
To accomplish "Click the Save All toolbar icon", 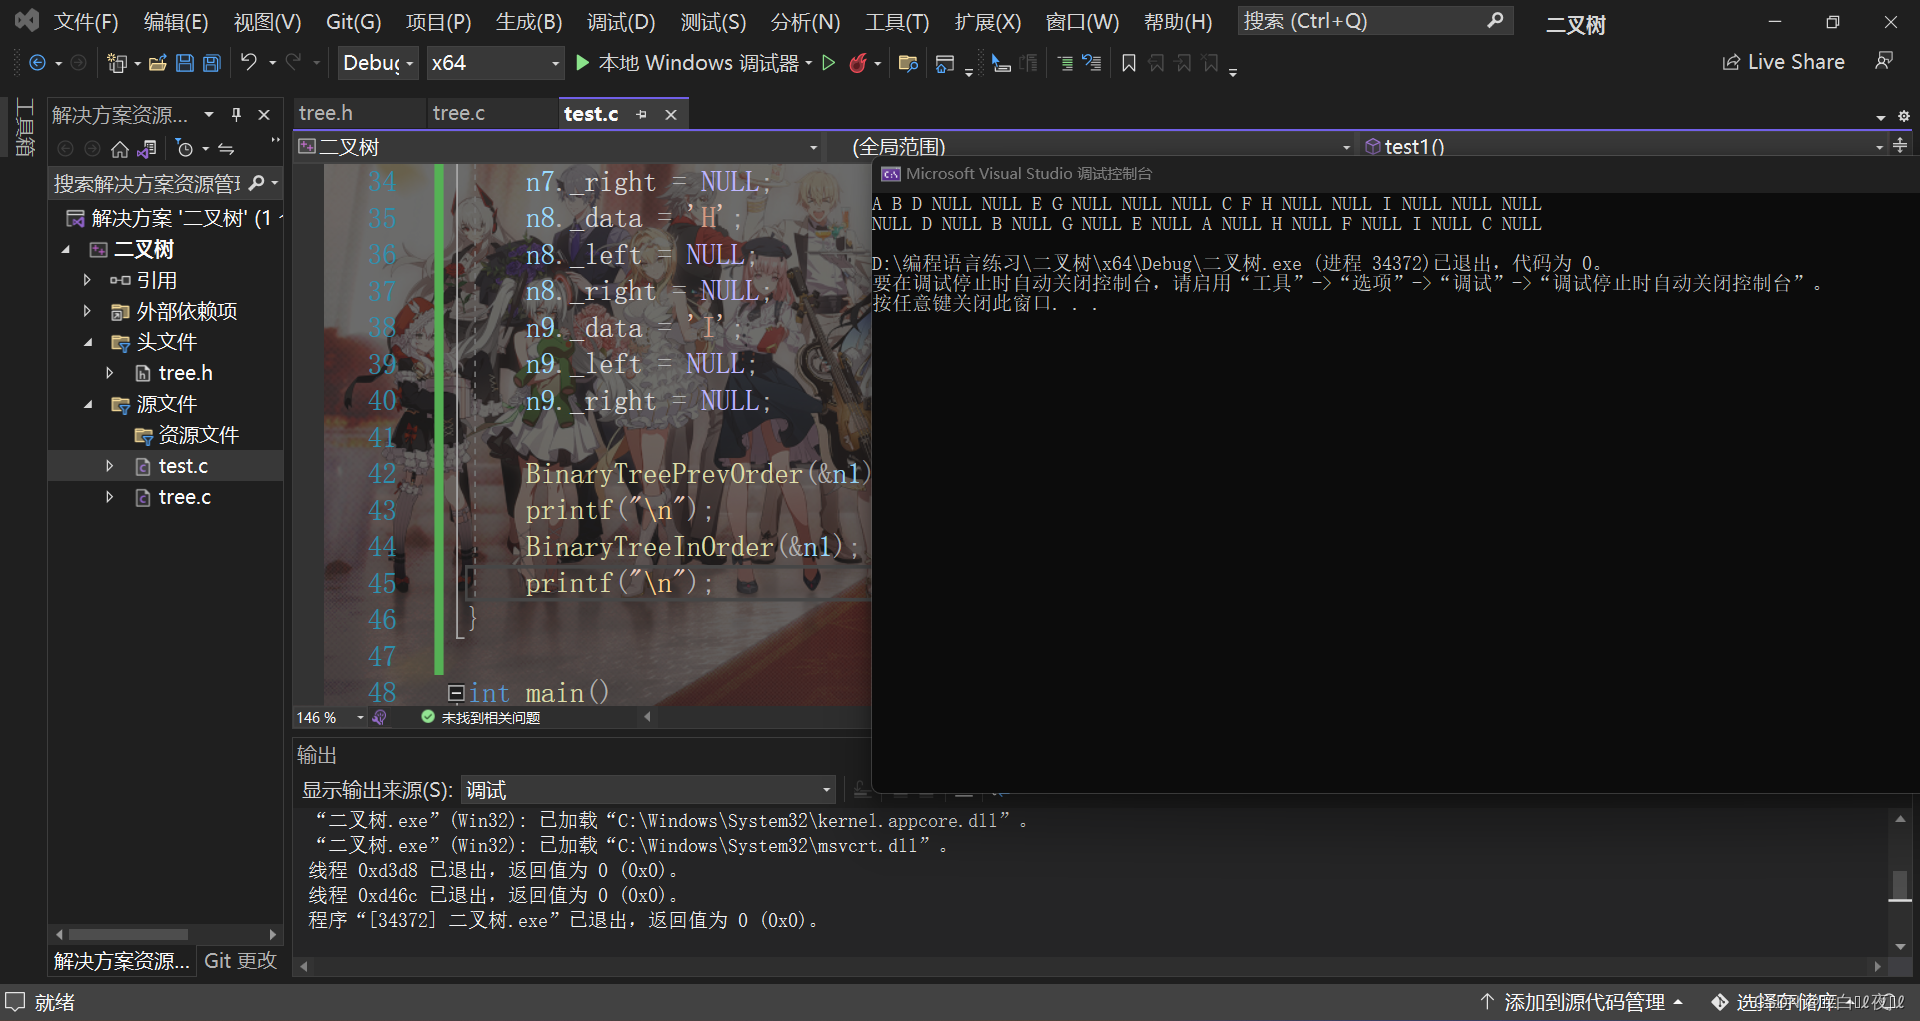I will (x=212, y=63).
